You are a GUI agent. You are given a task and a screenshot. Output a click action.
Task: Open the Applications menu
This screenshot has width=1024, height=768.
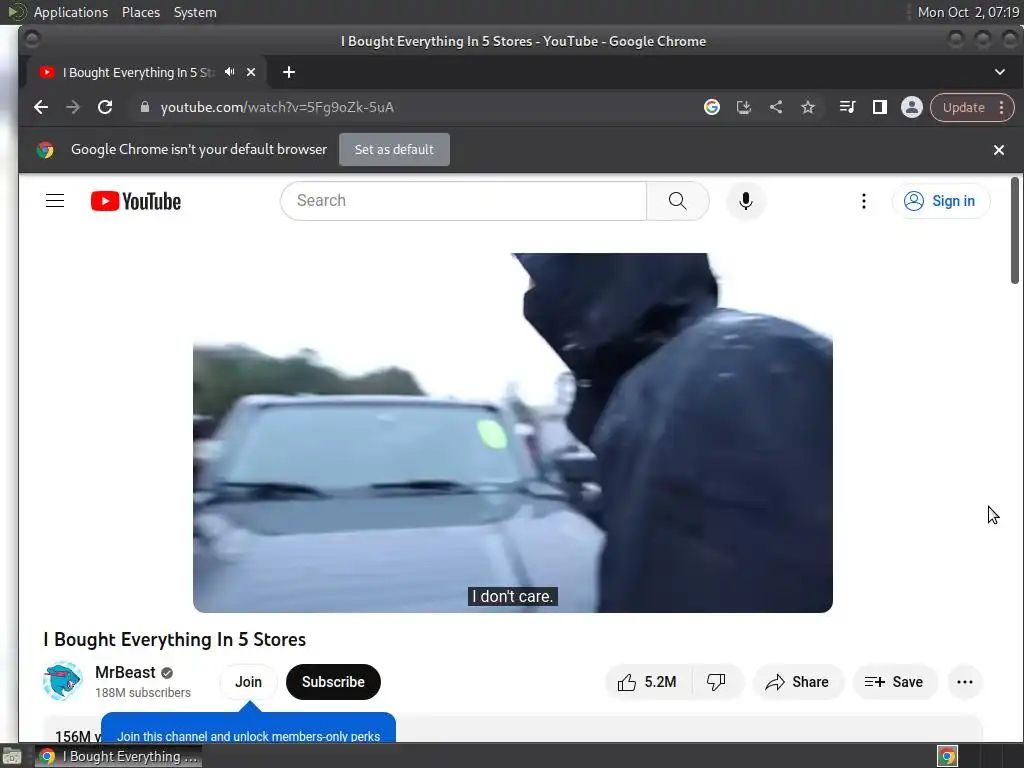tap(71, 12)
